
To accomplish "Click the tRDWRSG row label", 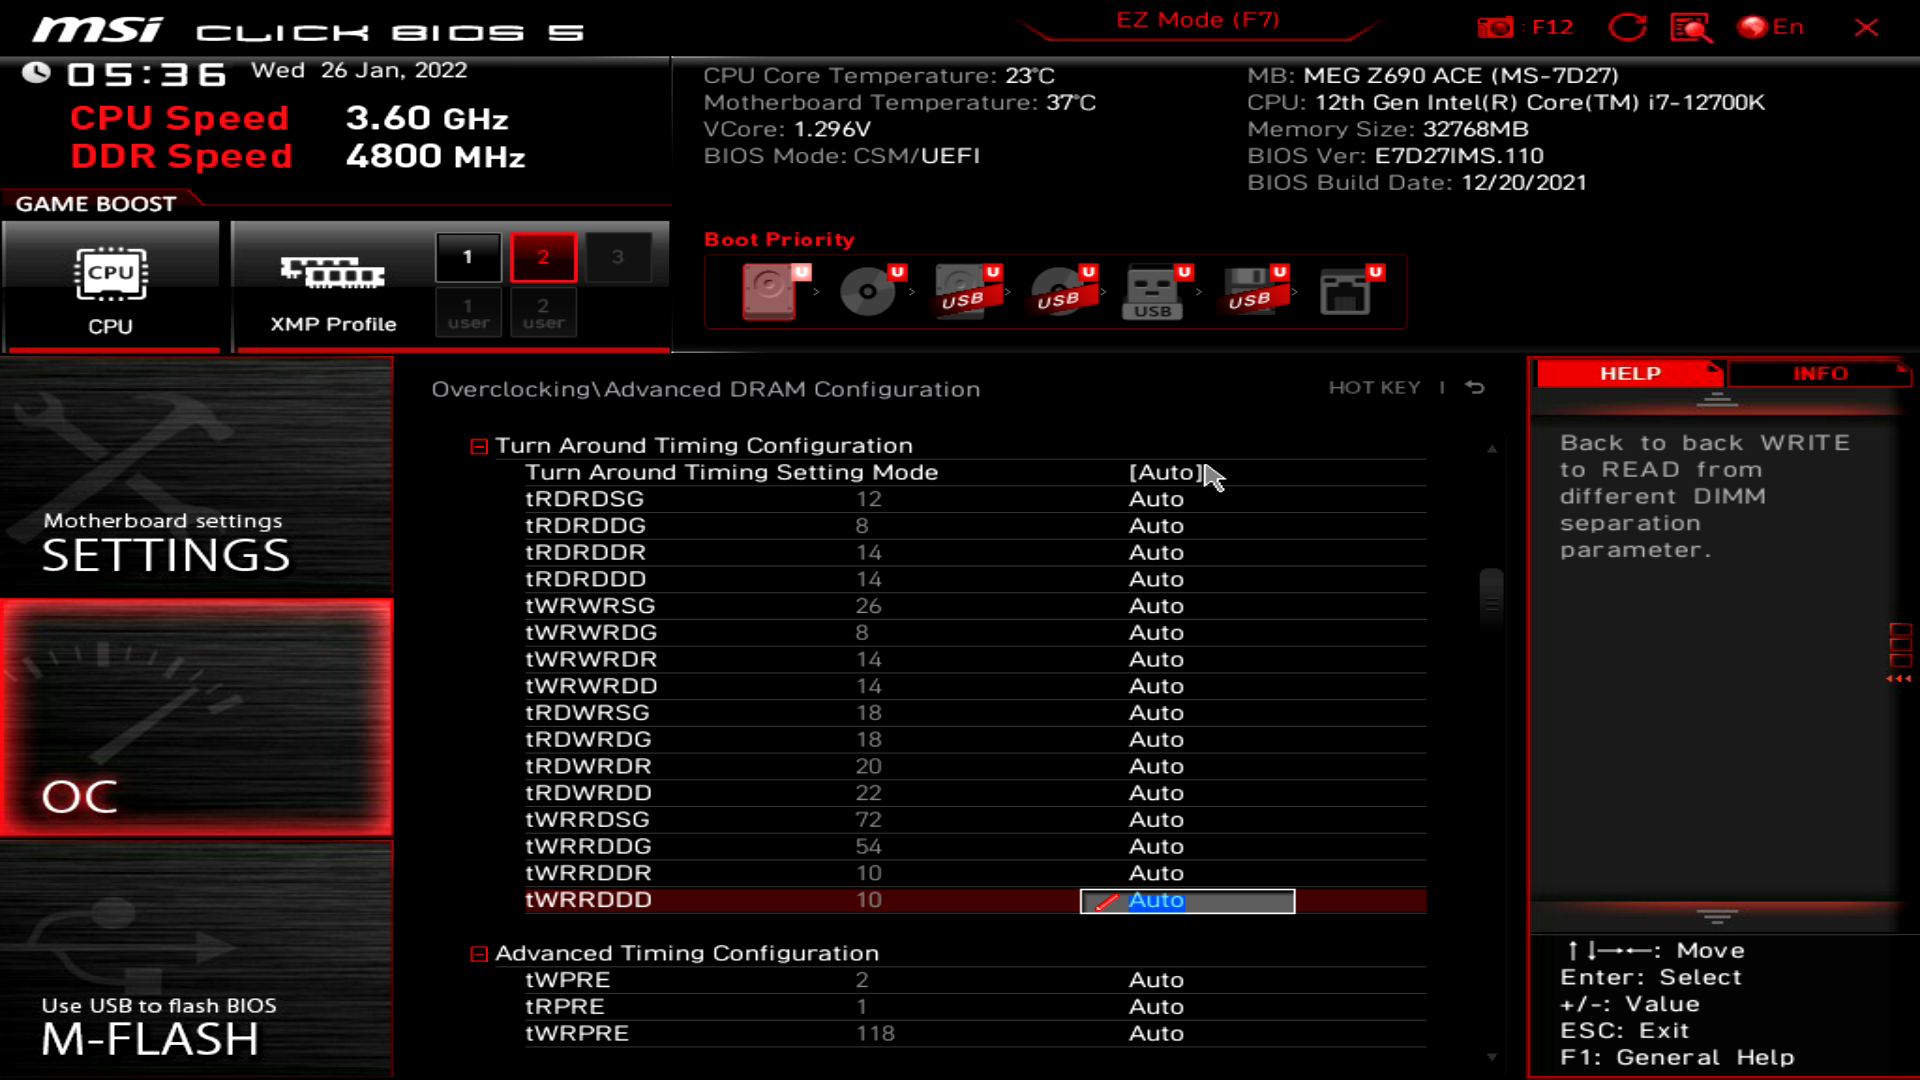I will click(x=587, y=713).
